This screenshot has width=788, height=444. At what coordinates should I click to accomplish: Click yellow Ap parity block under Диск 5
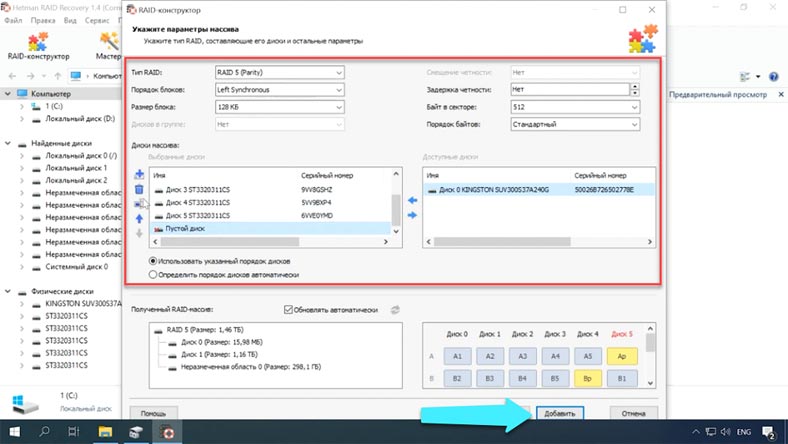click(x=621, y=356)
